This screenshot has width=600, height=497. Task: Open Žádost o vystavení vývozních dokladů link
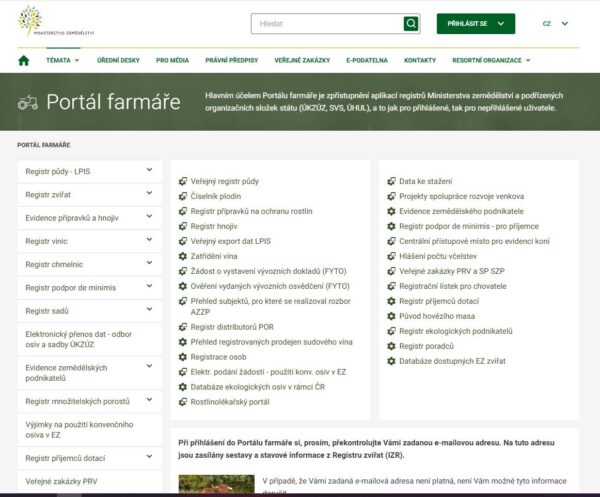coord(268,271)
